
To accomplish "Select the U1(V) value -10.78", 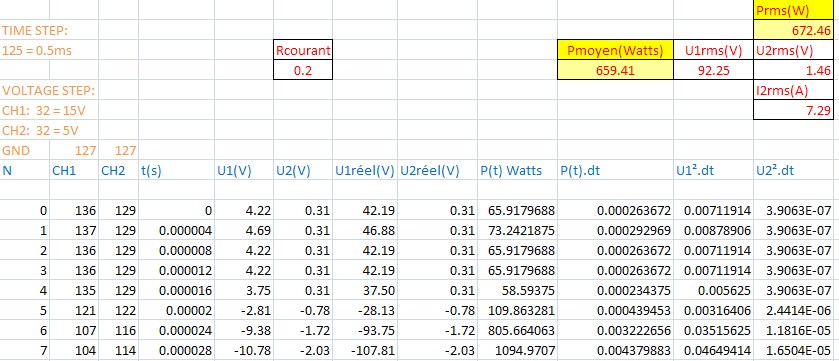I will click(243, 351).
